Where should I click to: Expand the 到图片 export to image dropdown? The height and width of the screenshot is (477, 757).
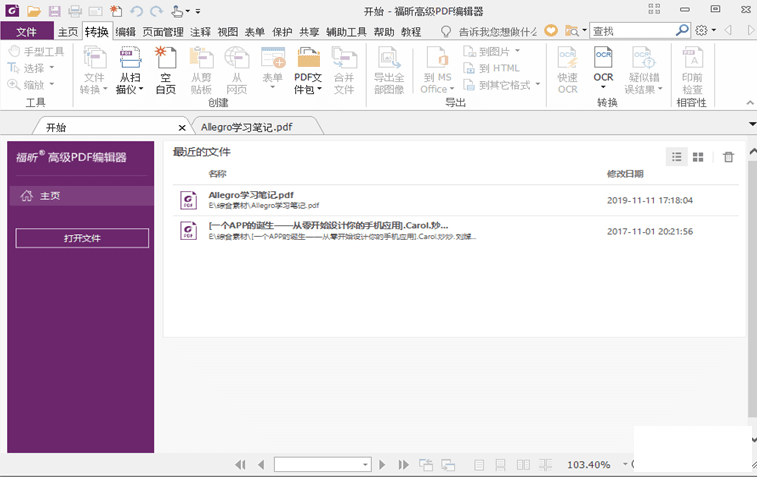[517, 50]
